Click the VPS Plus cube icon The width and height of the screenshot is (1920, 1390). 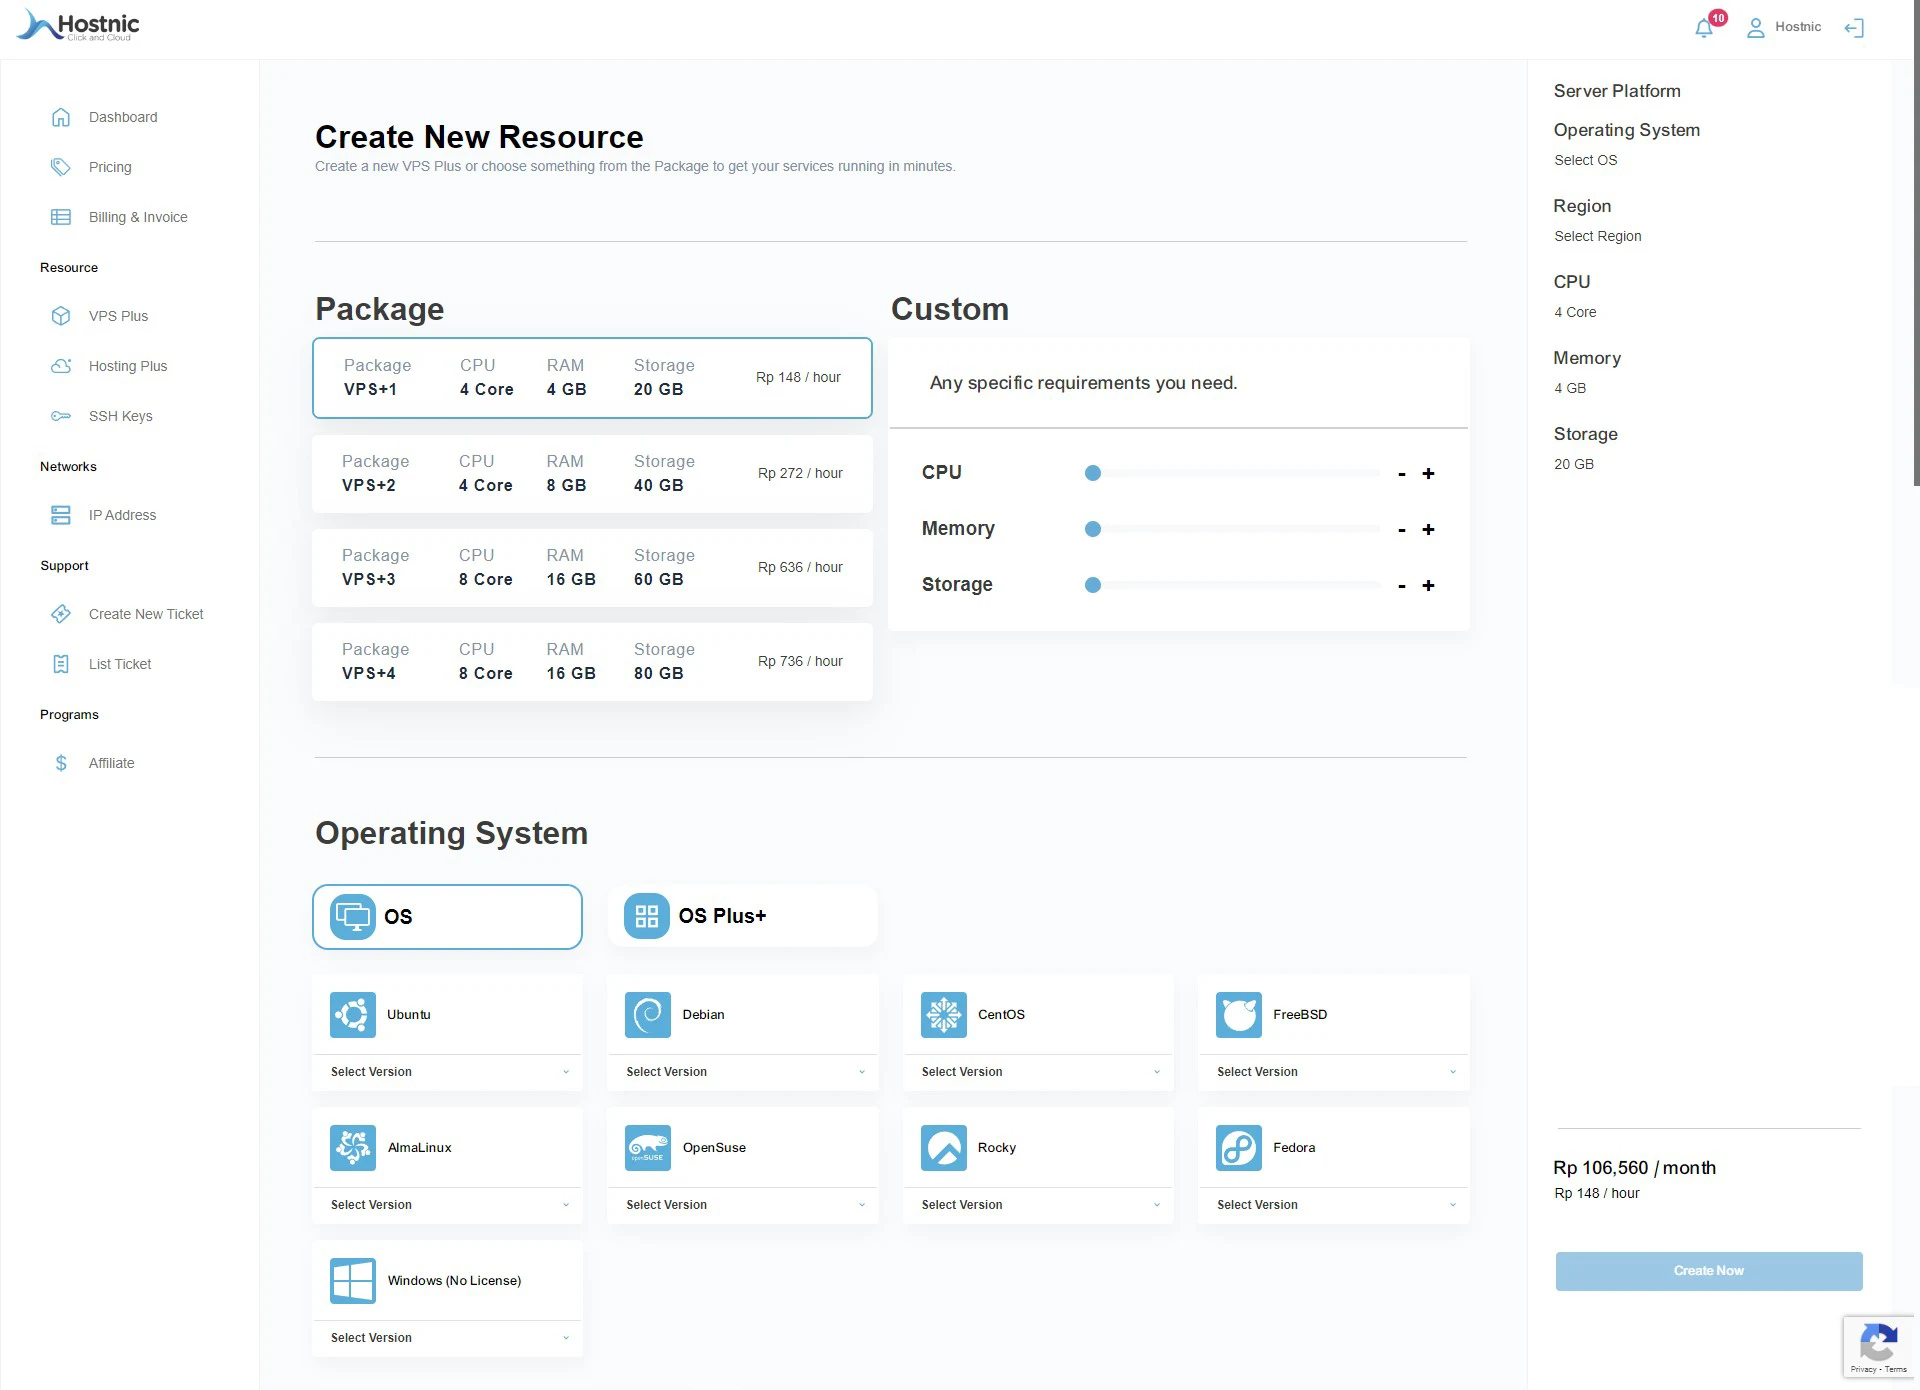tap(61, 316)
